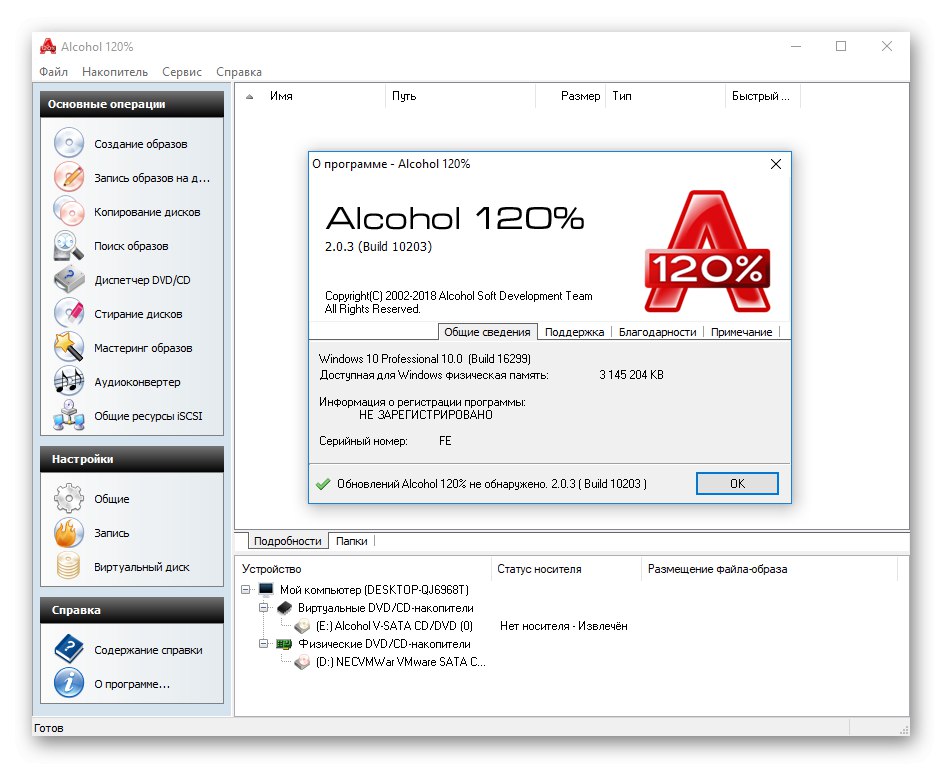The height and width of the screenshot is (768, 942).
Task: Click the Основные операции panel header
Action: click(132, 104)
